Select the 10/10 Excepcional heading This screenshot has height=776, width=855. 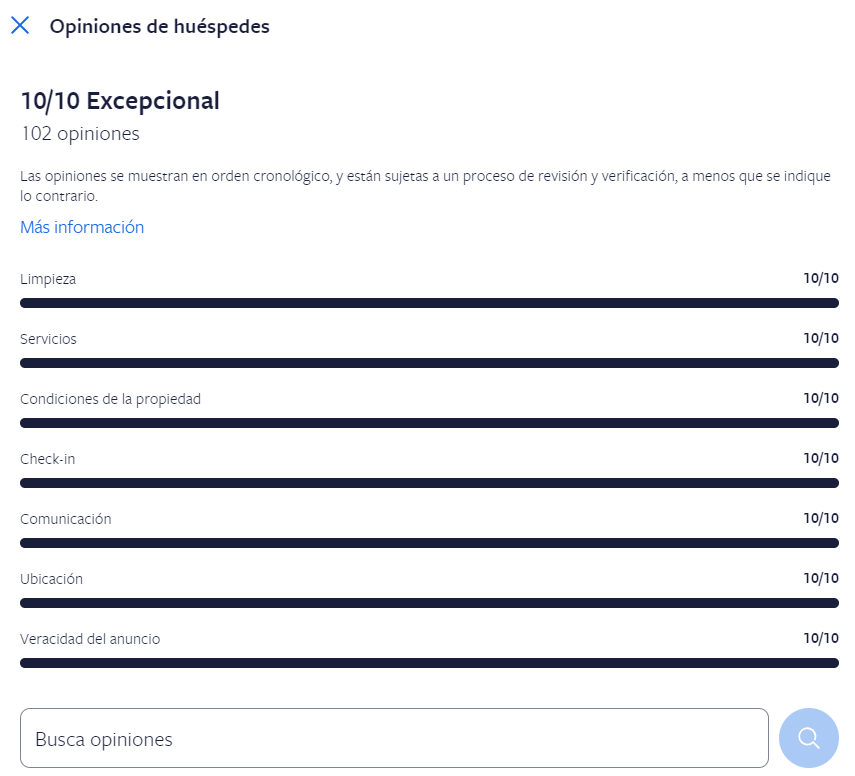[x=120, y=101]
